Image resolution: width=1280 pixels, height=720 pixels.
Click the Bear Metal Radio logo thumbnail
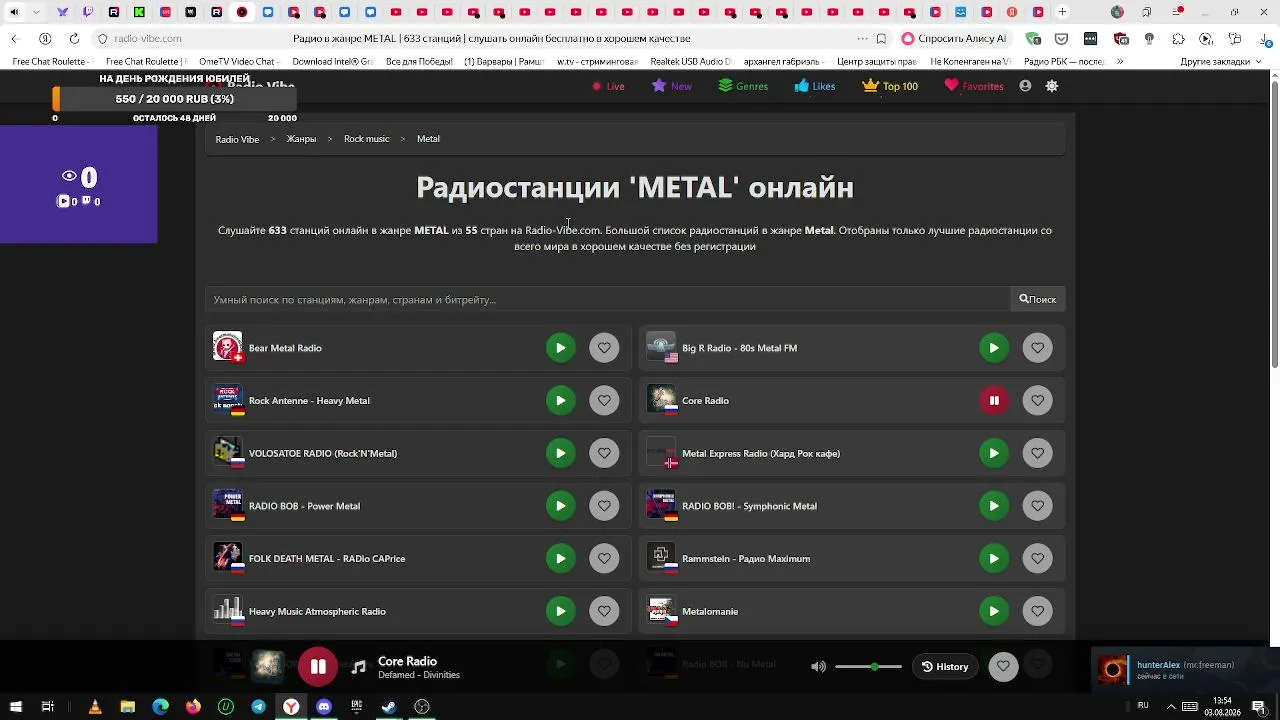tap(227, 347)
